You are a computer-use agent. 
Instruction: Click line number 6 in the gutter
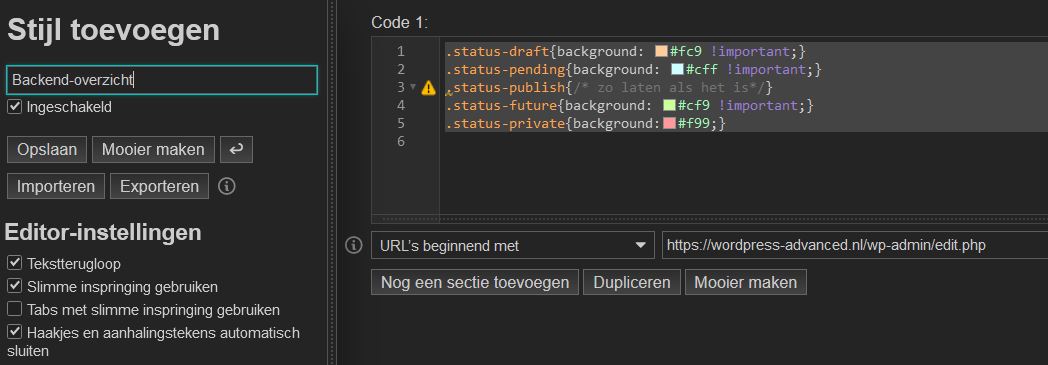tap(400, 141)
